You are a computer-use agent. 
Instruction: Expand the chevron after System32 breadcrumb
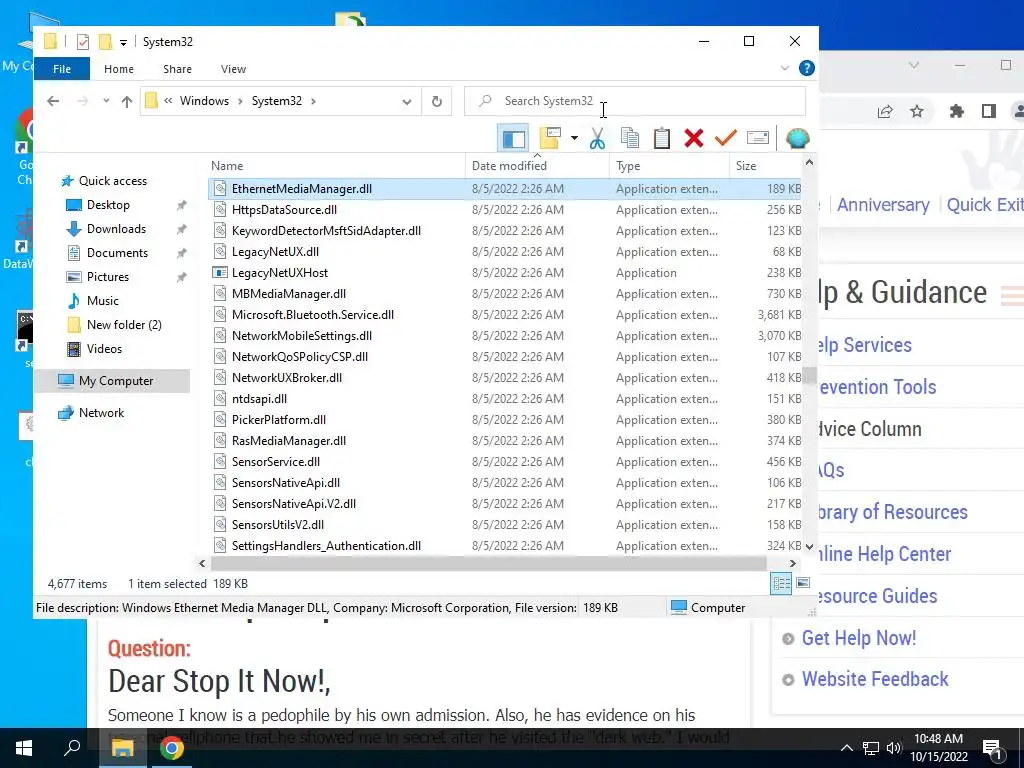(x=313, y=101)
